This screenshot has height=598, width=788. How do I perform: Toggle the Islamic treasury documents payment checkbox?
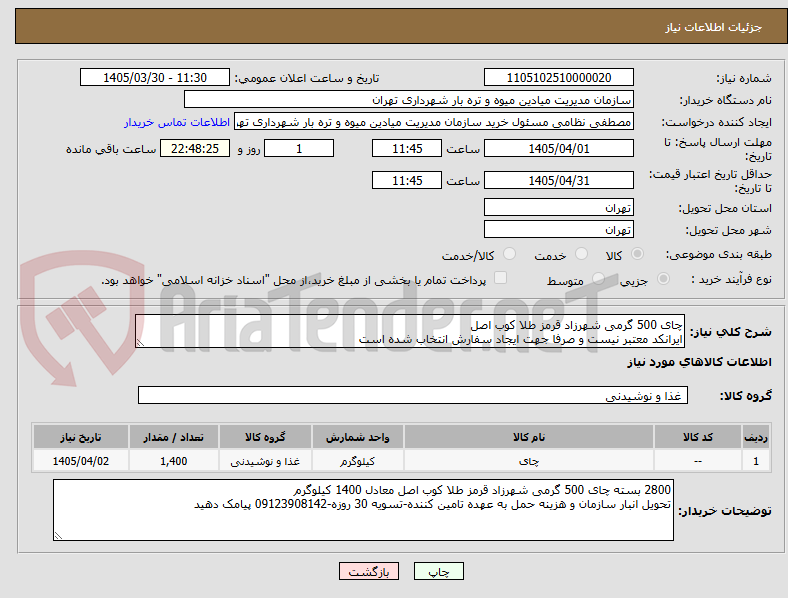tap(501, 278)
